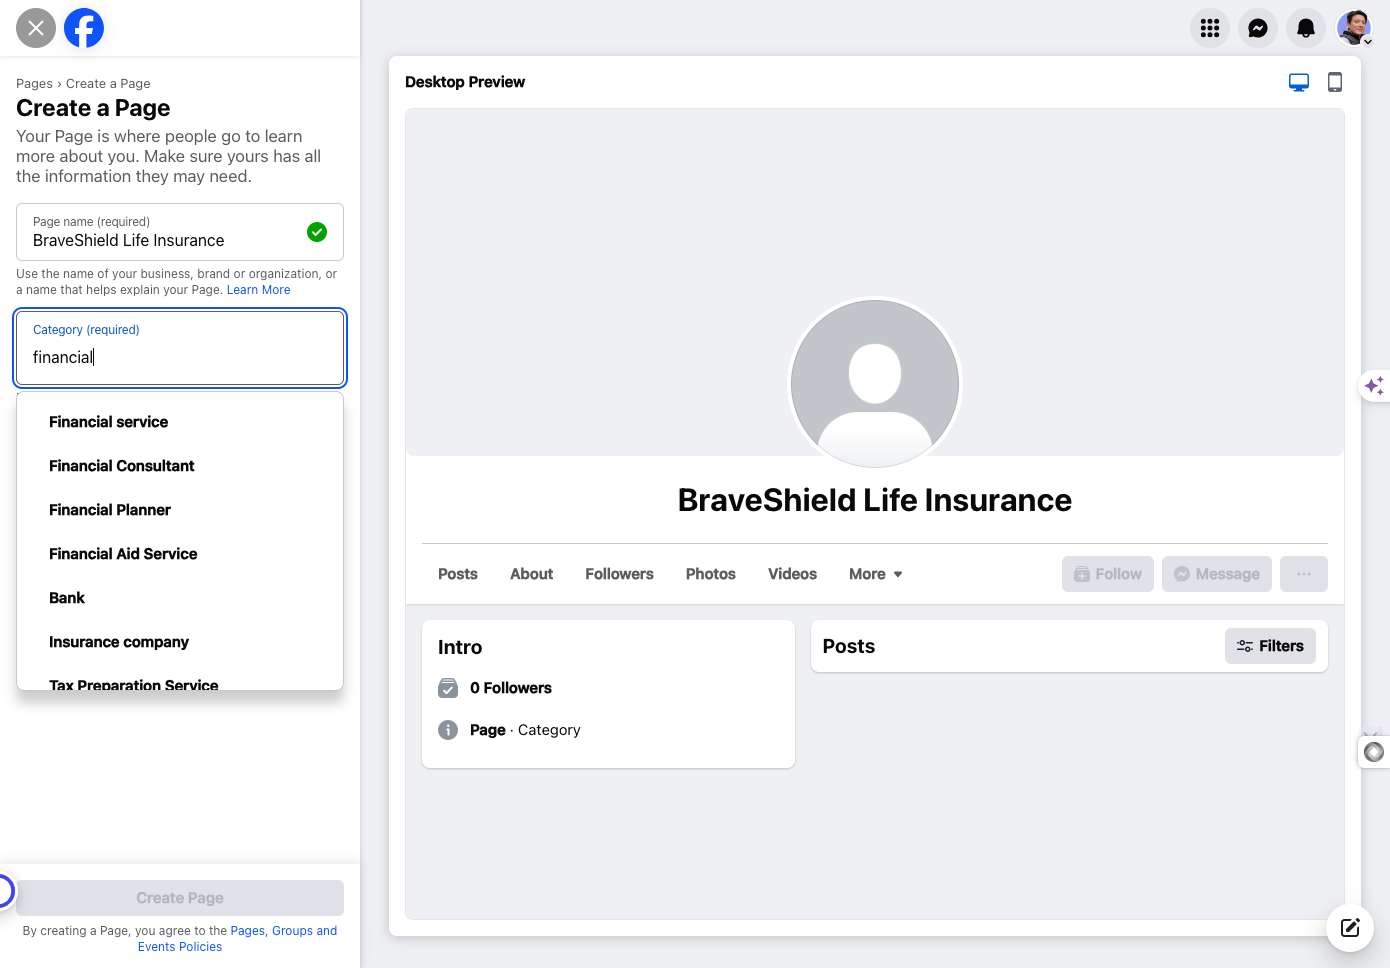1390x968 pixels.
Task: Open the sparkle AI assistant icon
Action: click(x=1375, y=385)
